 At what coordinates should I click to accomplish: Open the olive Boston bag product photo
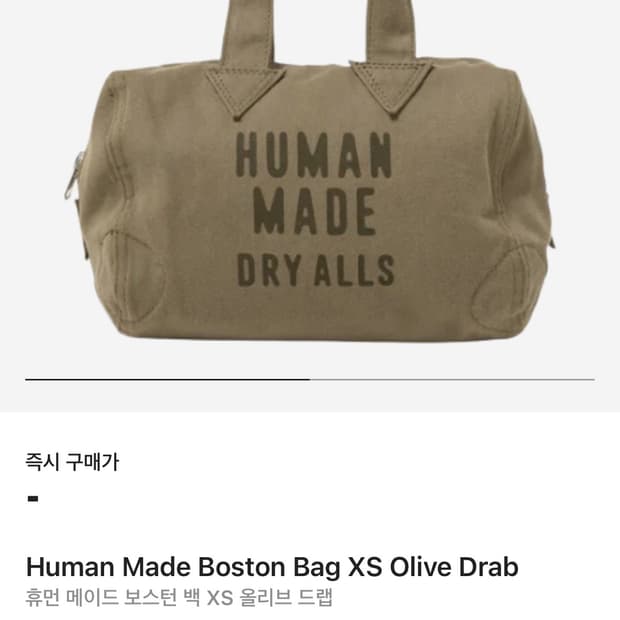pyautogui.click(x=310, y=170)
